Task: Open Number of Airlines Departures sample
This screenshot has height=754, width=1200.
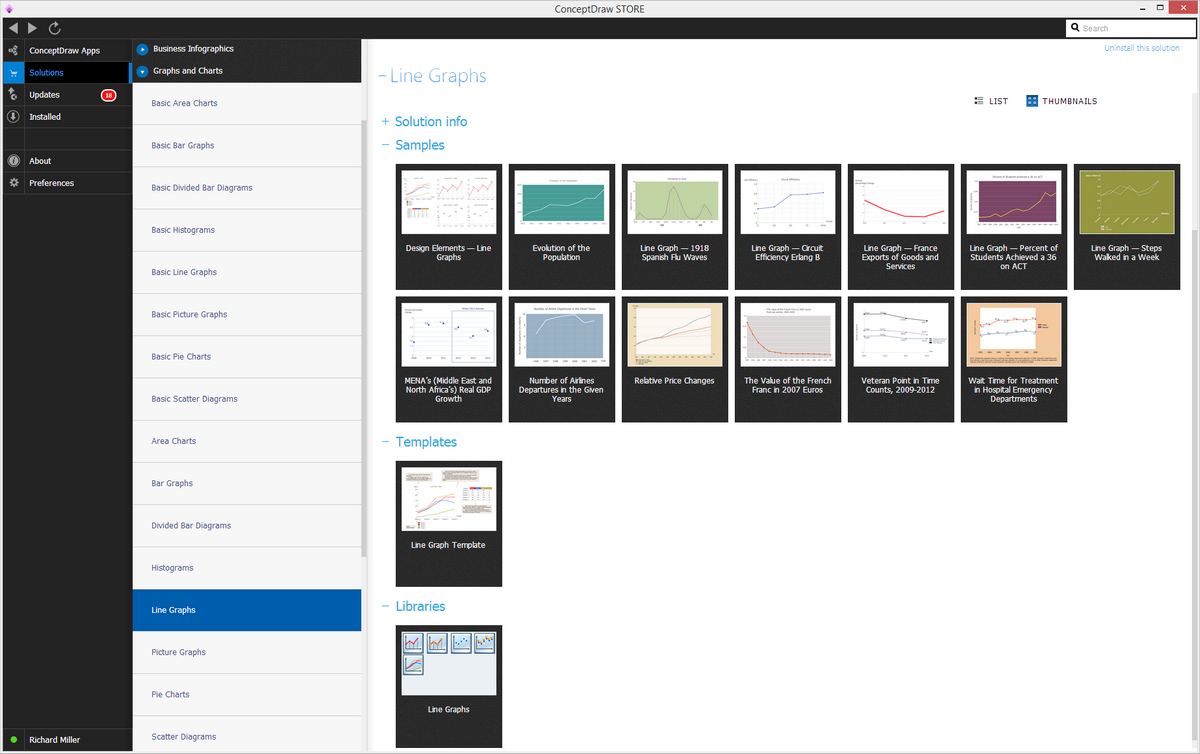Action: coord(562,358)
